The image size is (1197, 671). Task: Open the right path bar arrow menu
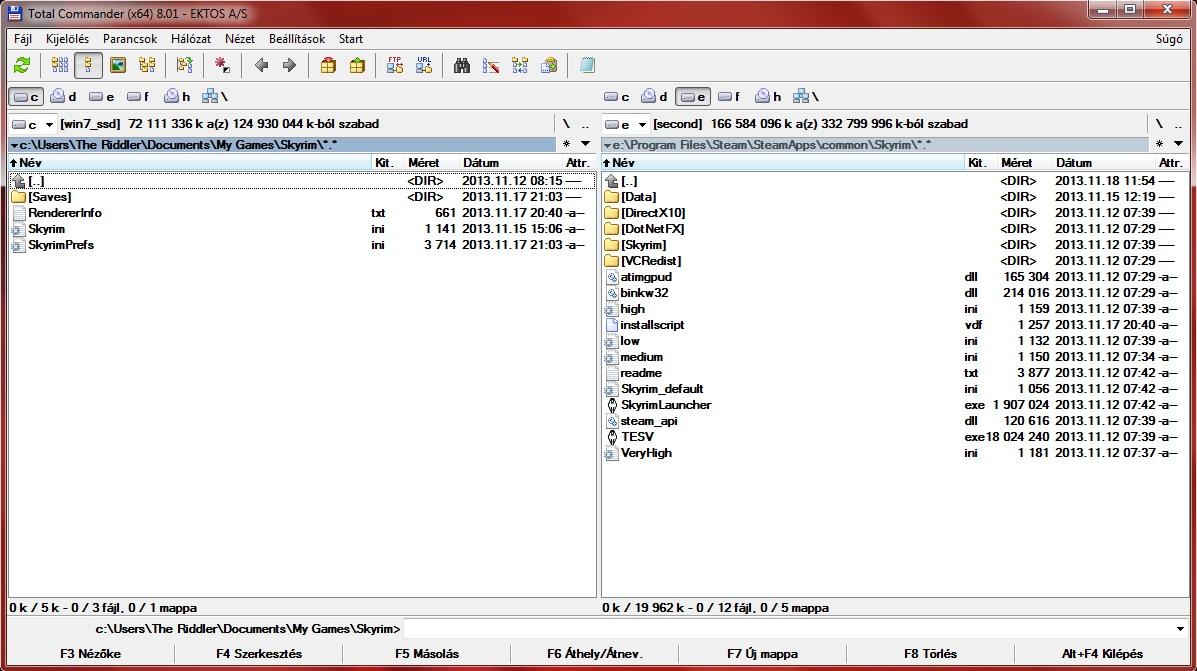click(607, 145)
